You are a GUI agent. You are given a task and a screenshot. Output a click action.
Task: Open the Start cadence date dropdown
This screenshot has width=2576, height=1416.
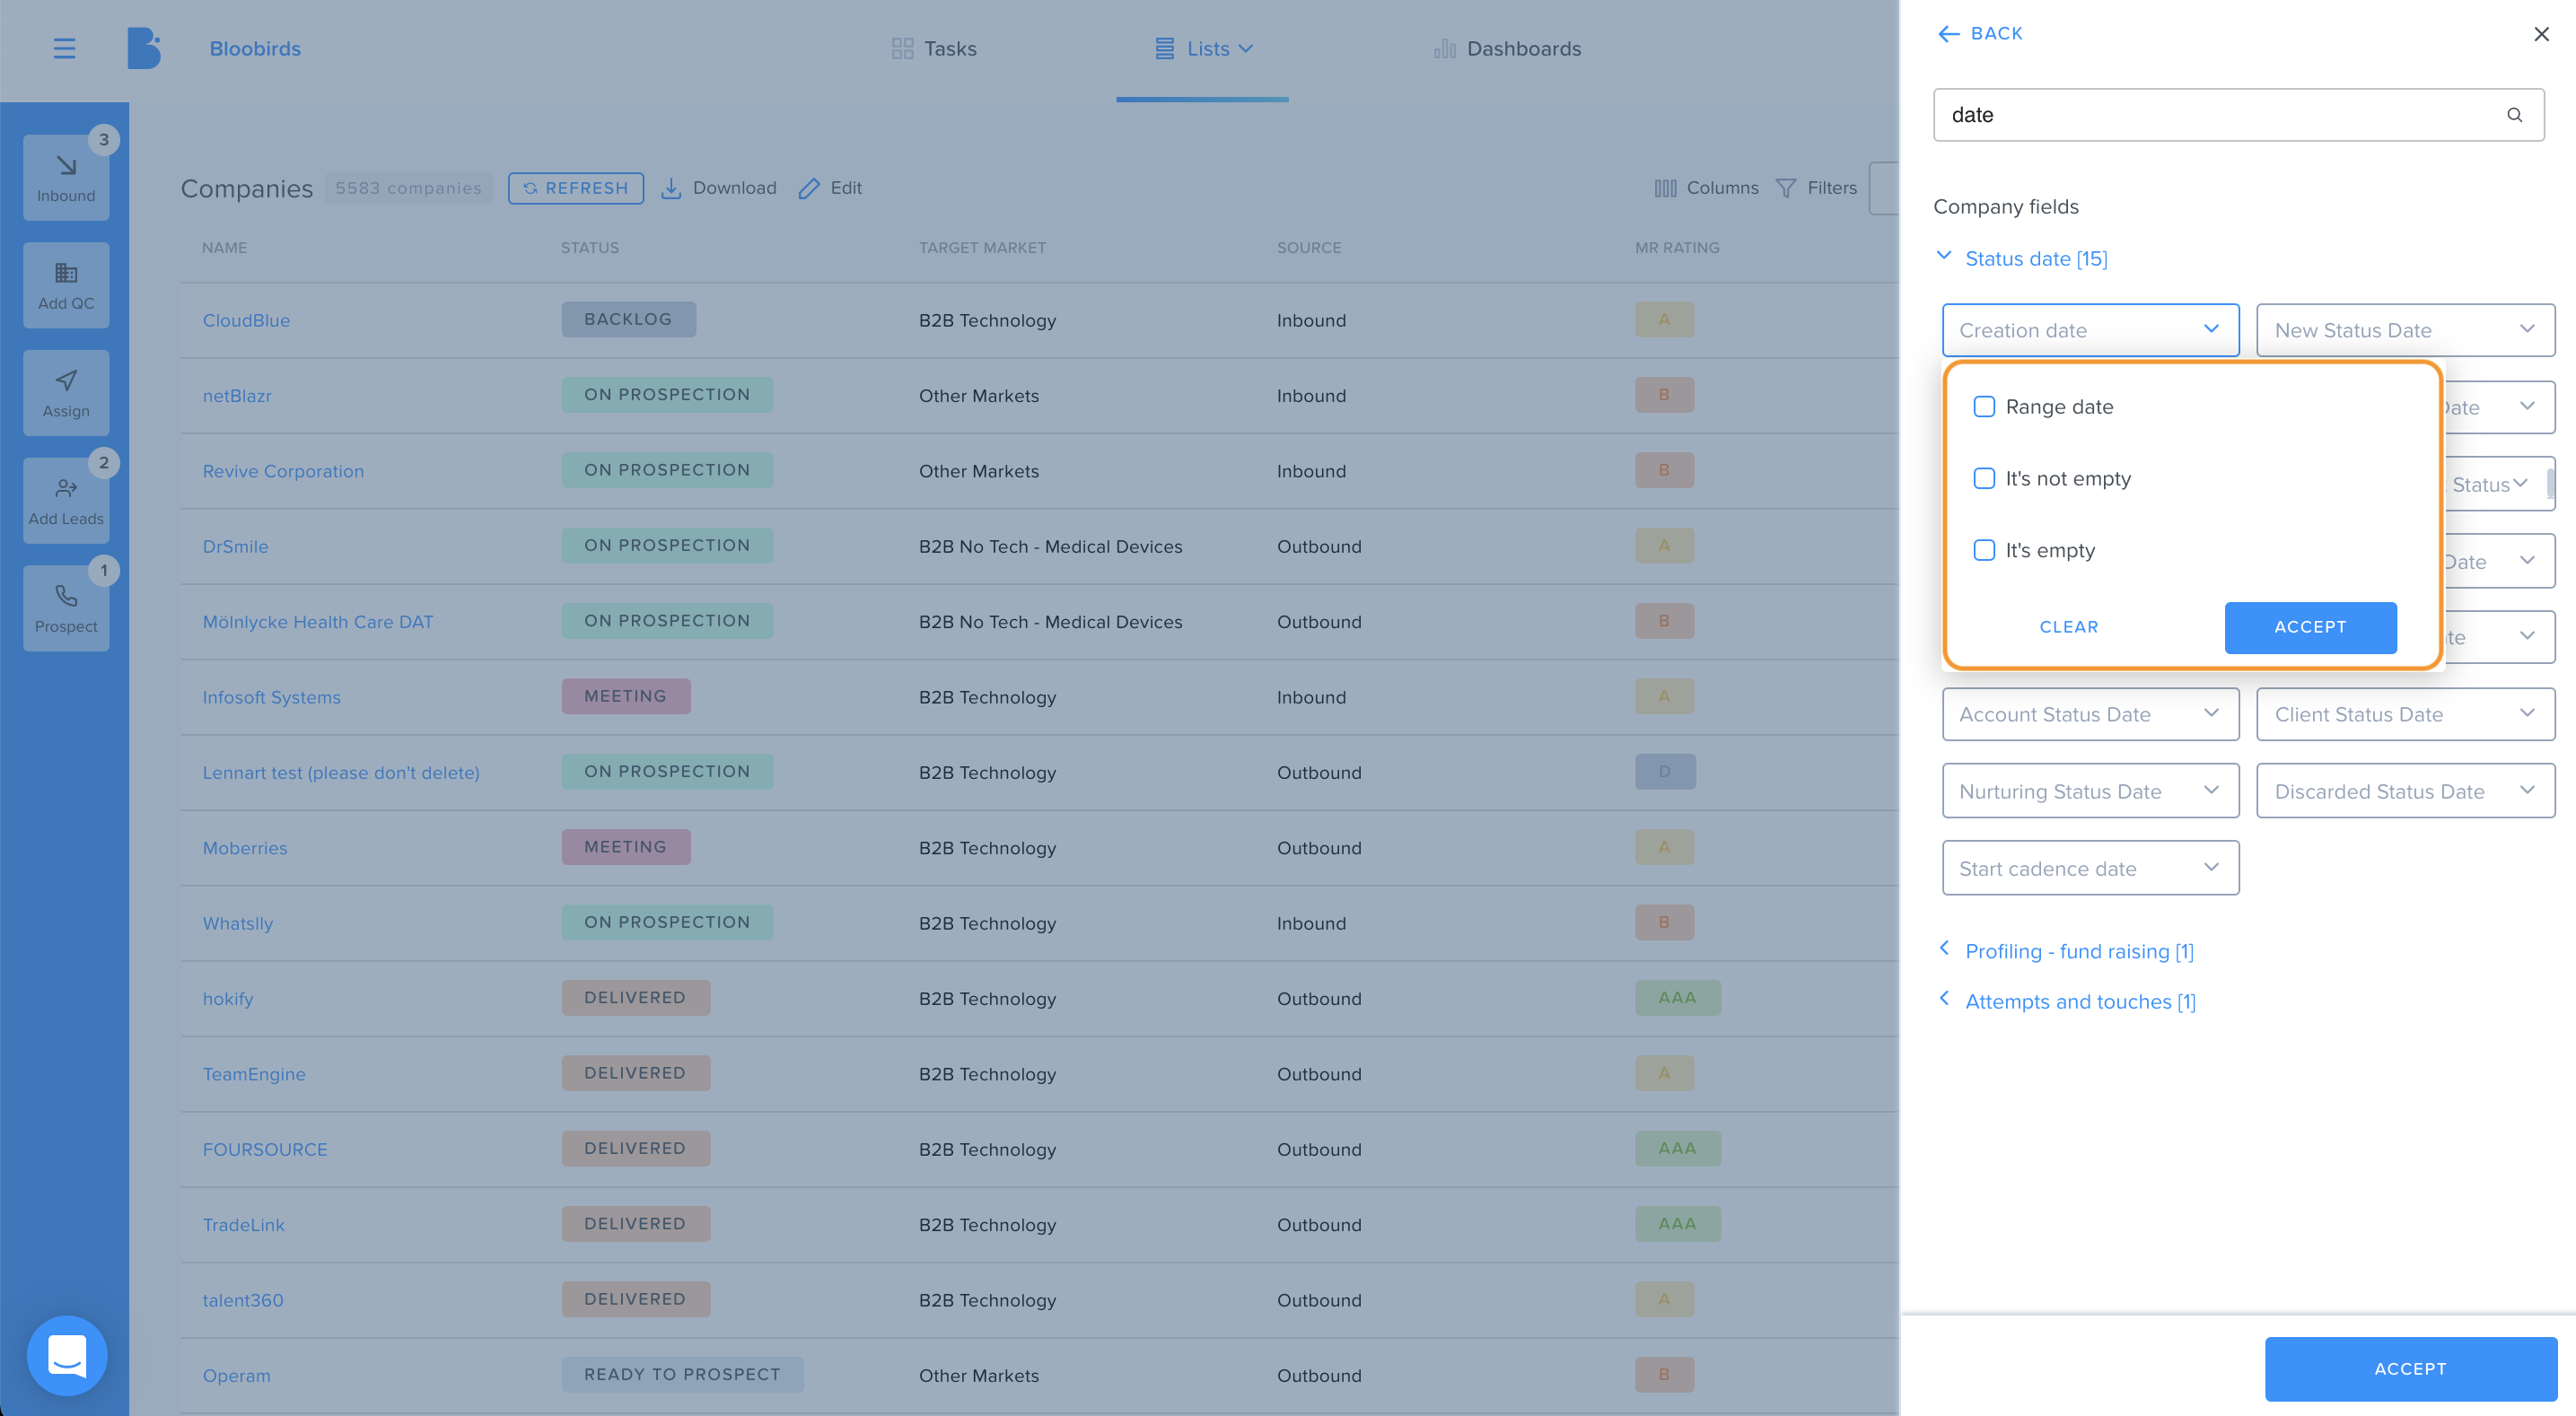click(2090, 868)
